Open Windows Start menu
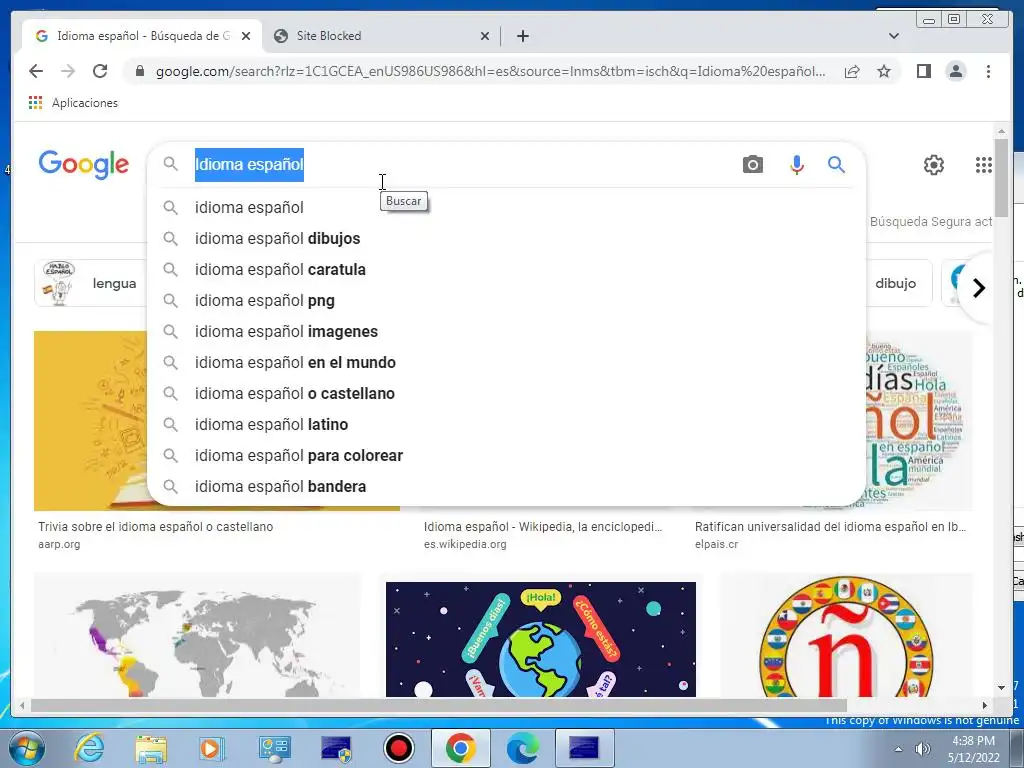Image resolution: width=1024 pixels, height=768 pixels. [26, 748]
